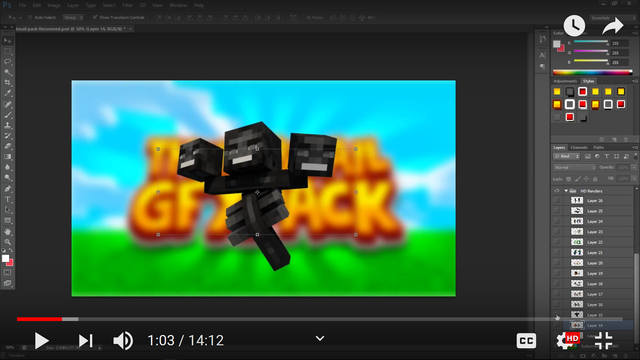The width and height of the screenshot is (640, 360).
Task: Select the Eyedropper tool
Action: [7, 93]
